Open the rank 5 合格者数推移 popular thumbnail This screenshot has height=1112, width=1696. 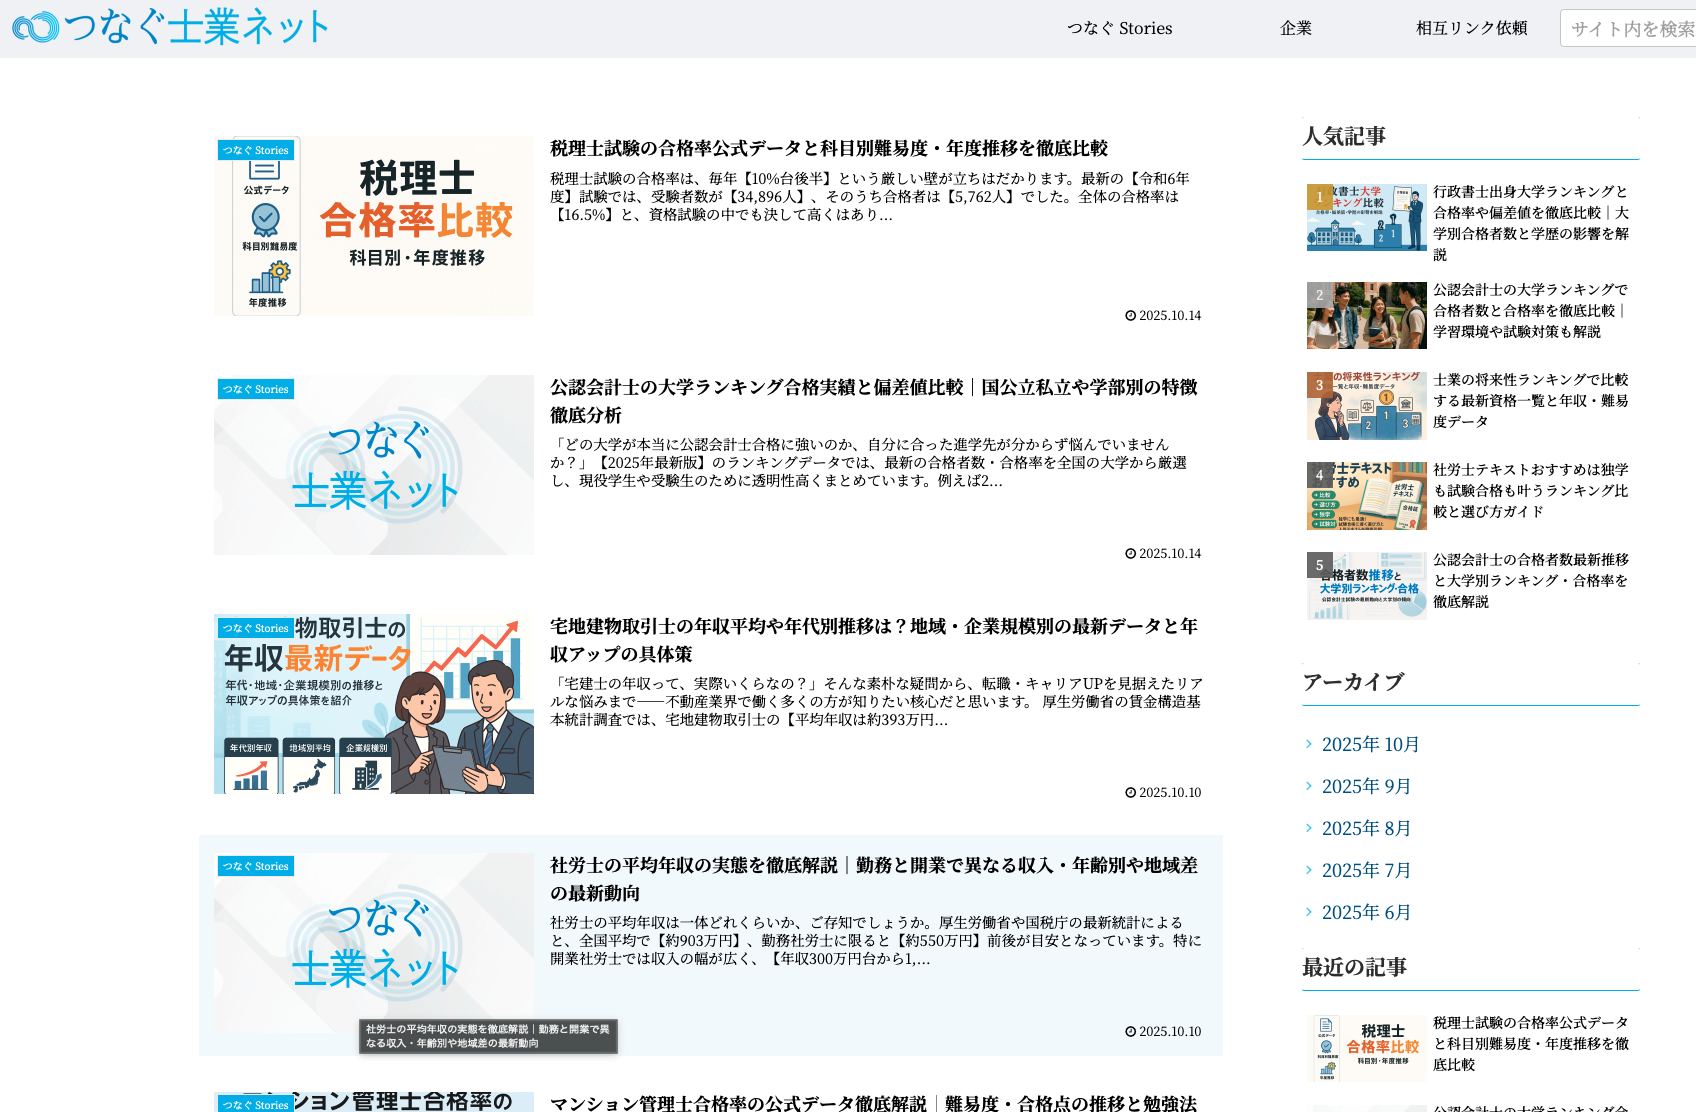pos(1366,585)
